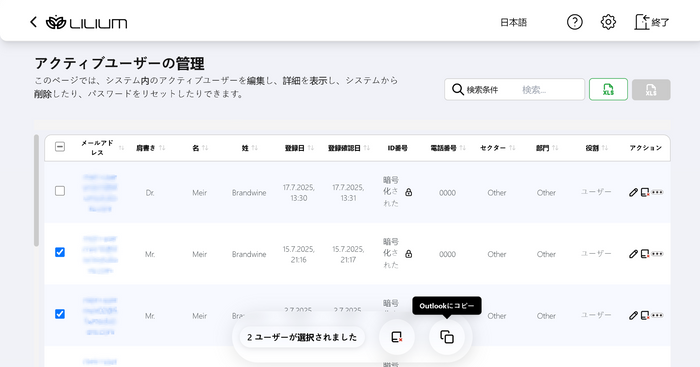
Task: Open the 日本語 language selector
Action: pyautogui.click(x=513, y=22)
